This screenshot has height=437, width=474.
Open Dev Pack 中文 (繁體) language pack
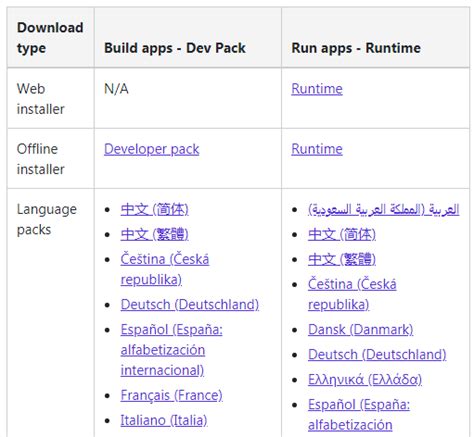tap(155, 234)
